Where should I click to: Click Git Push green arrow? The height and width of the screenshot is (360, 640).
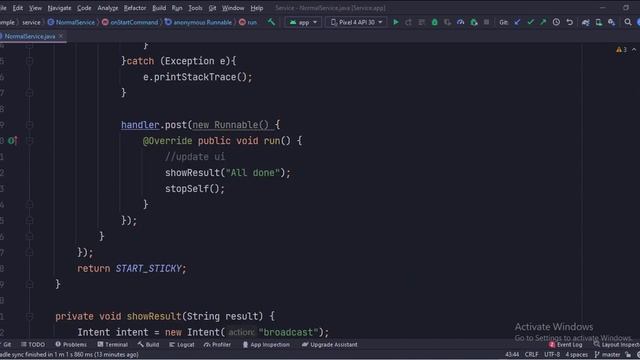tap(543, 22)
